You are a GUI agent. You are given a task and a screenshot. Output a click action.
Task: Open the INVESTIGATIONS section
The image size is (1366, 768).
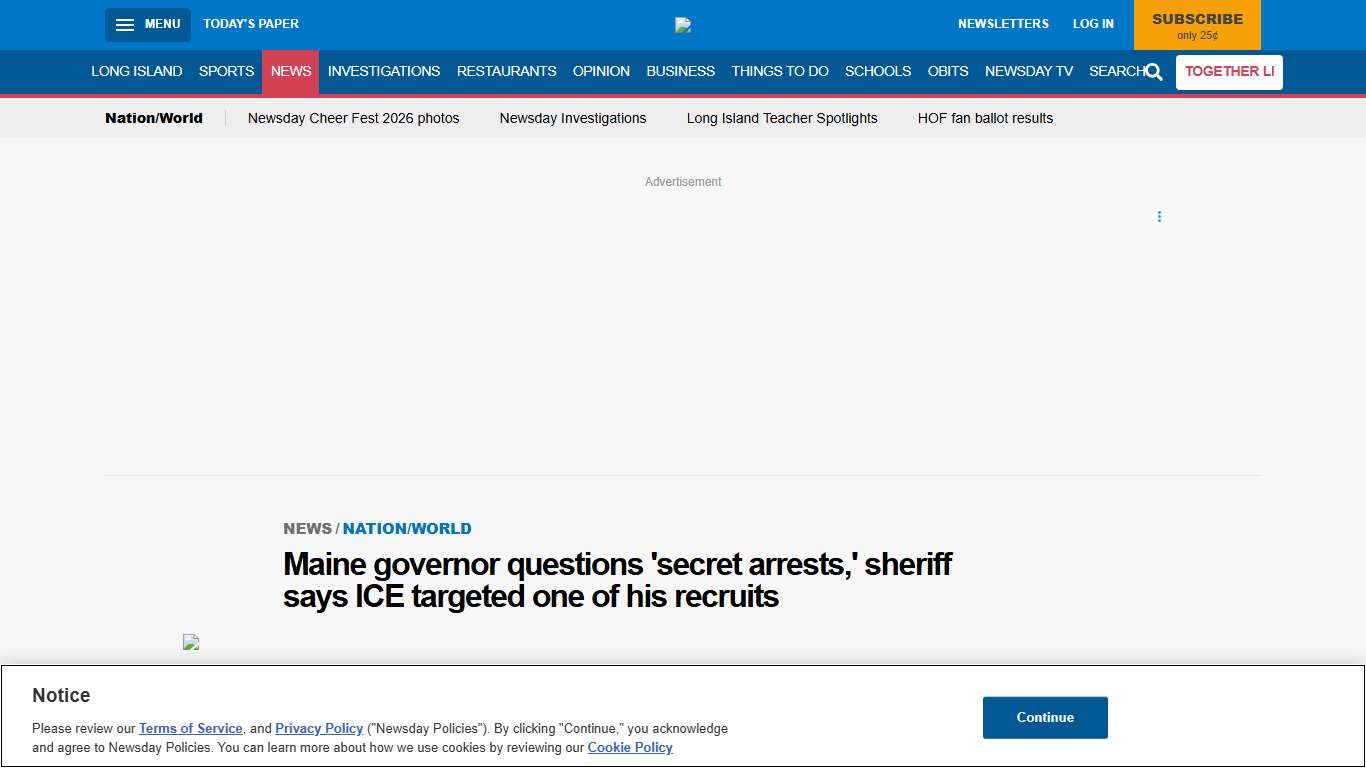384,71
